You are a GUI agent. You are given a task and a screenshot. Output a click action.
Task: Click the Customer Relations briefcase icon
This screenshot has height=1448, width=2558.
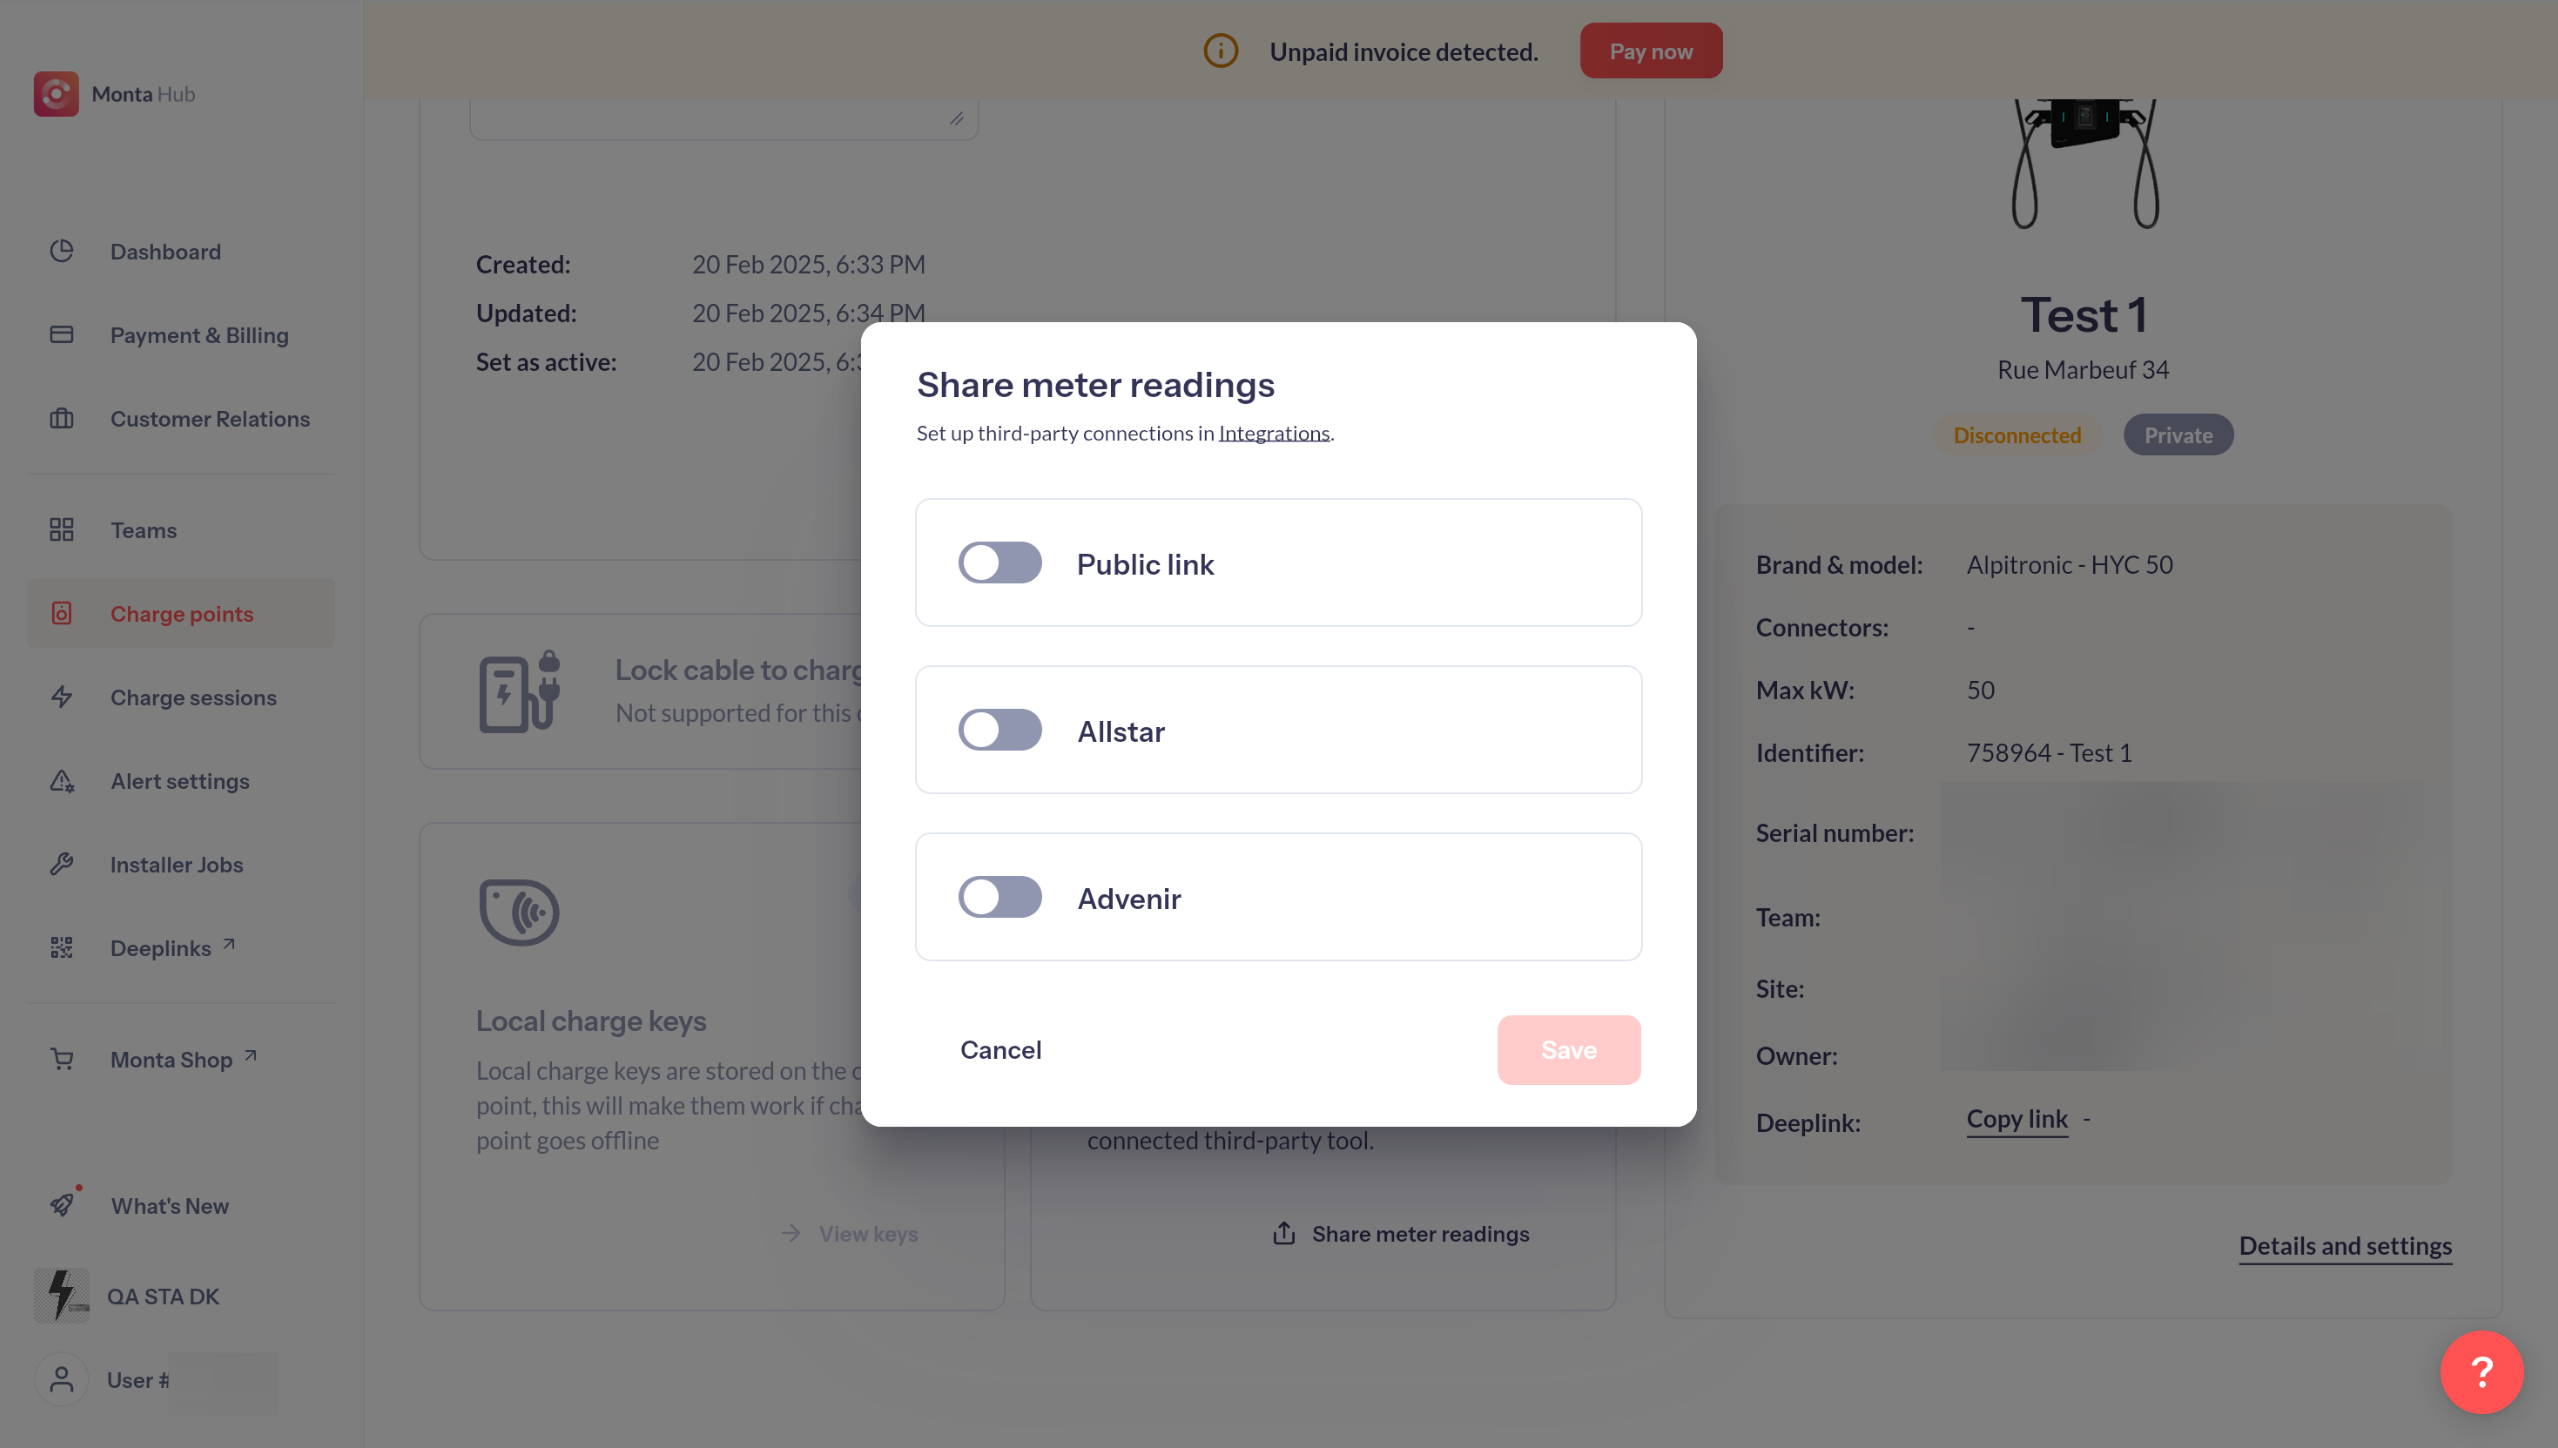[x=62, y=419]
